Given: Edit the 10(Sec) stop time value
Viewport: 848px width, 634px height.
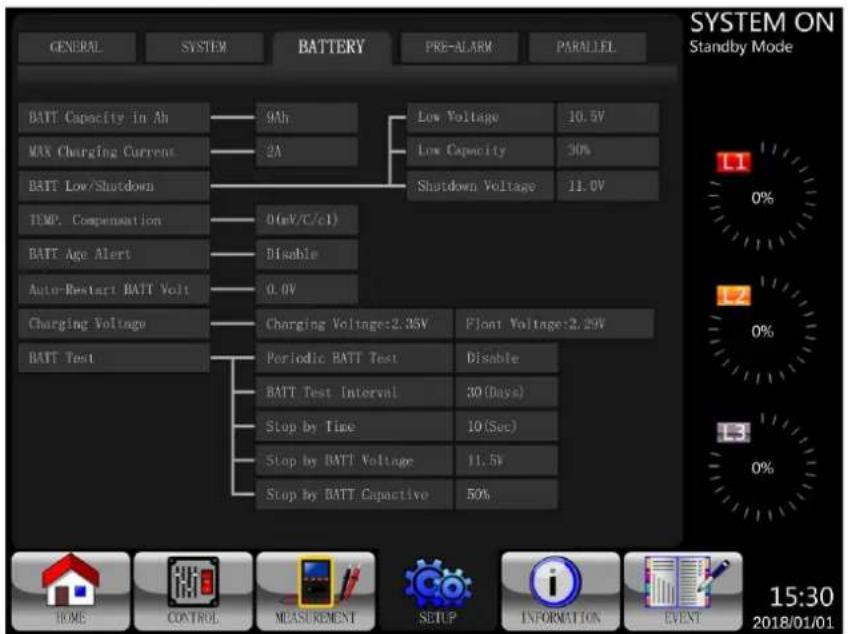Looking at the screenshot, I should pos(507,426).
